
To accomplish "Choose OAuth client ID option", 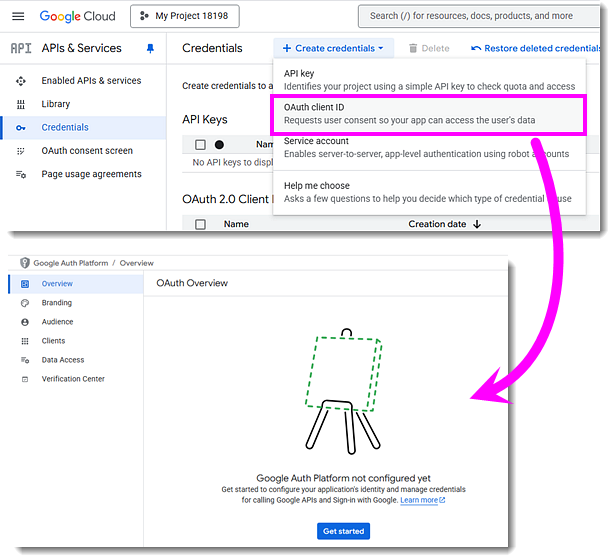I will pyautogui.click(x=429, y=114).
